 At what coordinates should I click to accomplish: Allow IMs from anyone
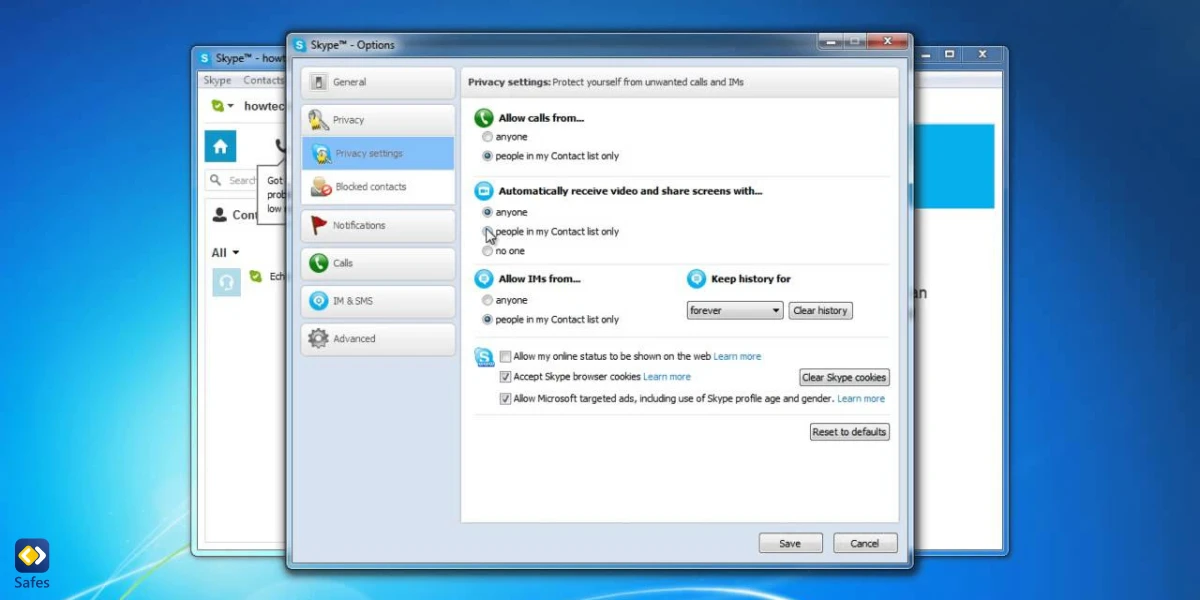click(487, 300)
